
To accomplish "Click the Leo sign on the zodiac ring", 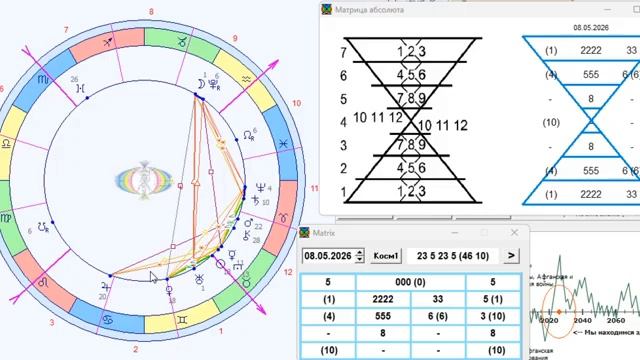I will click(43, 282).
